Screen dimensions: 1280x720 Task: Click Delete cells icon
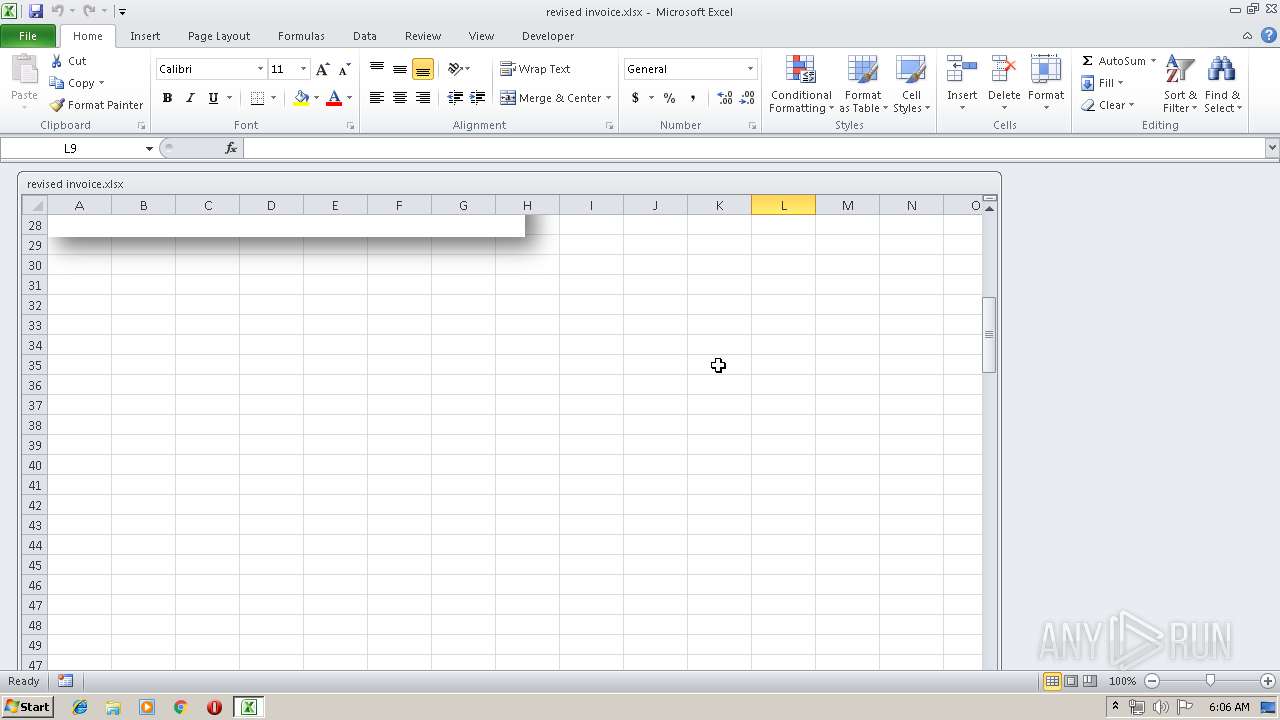pos(1004,70)
